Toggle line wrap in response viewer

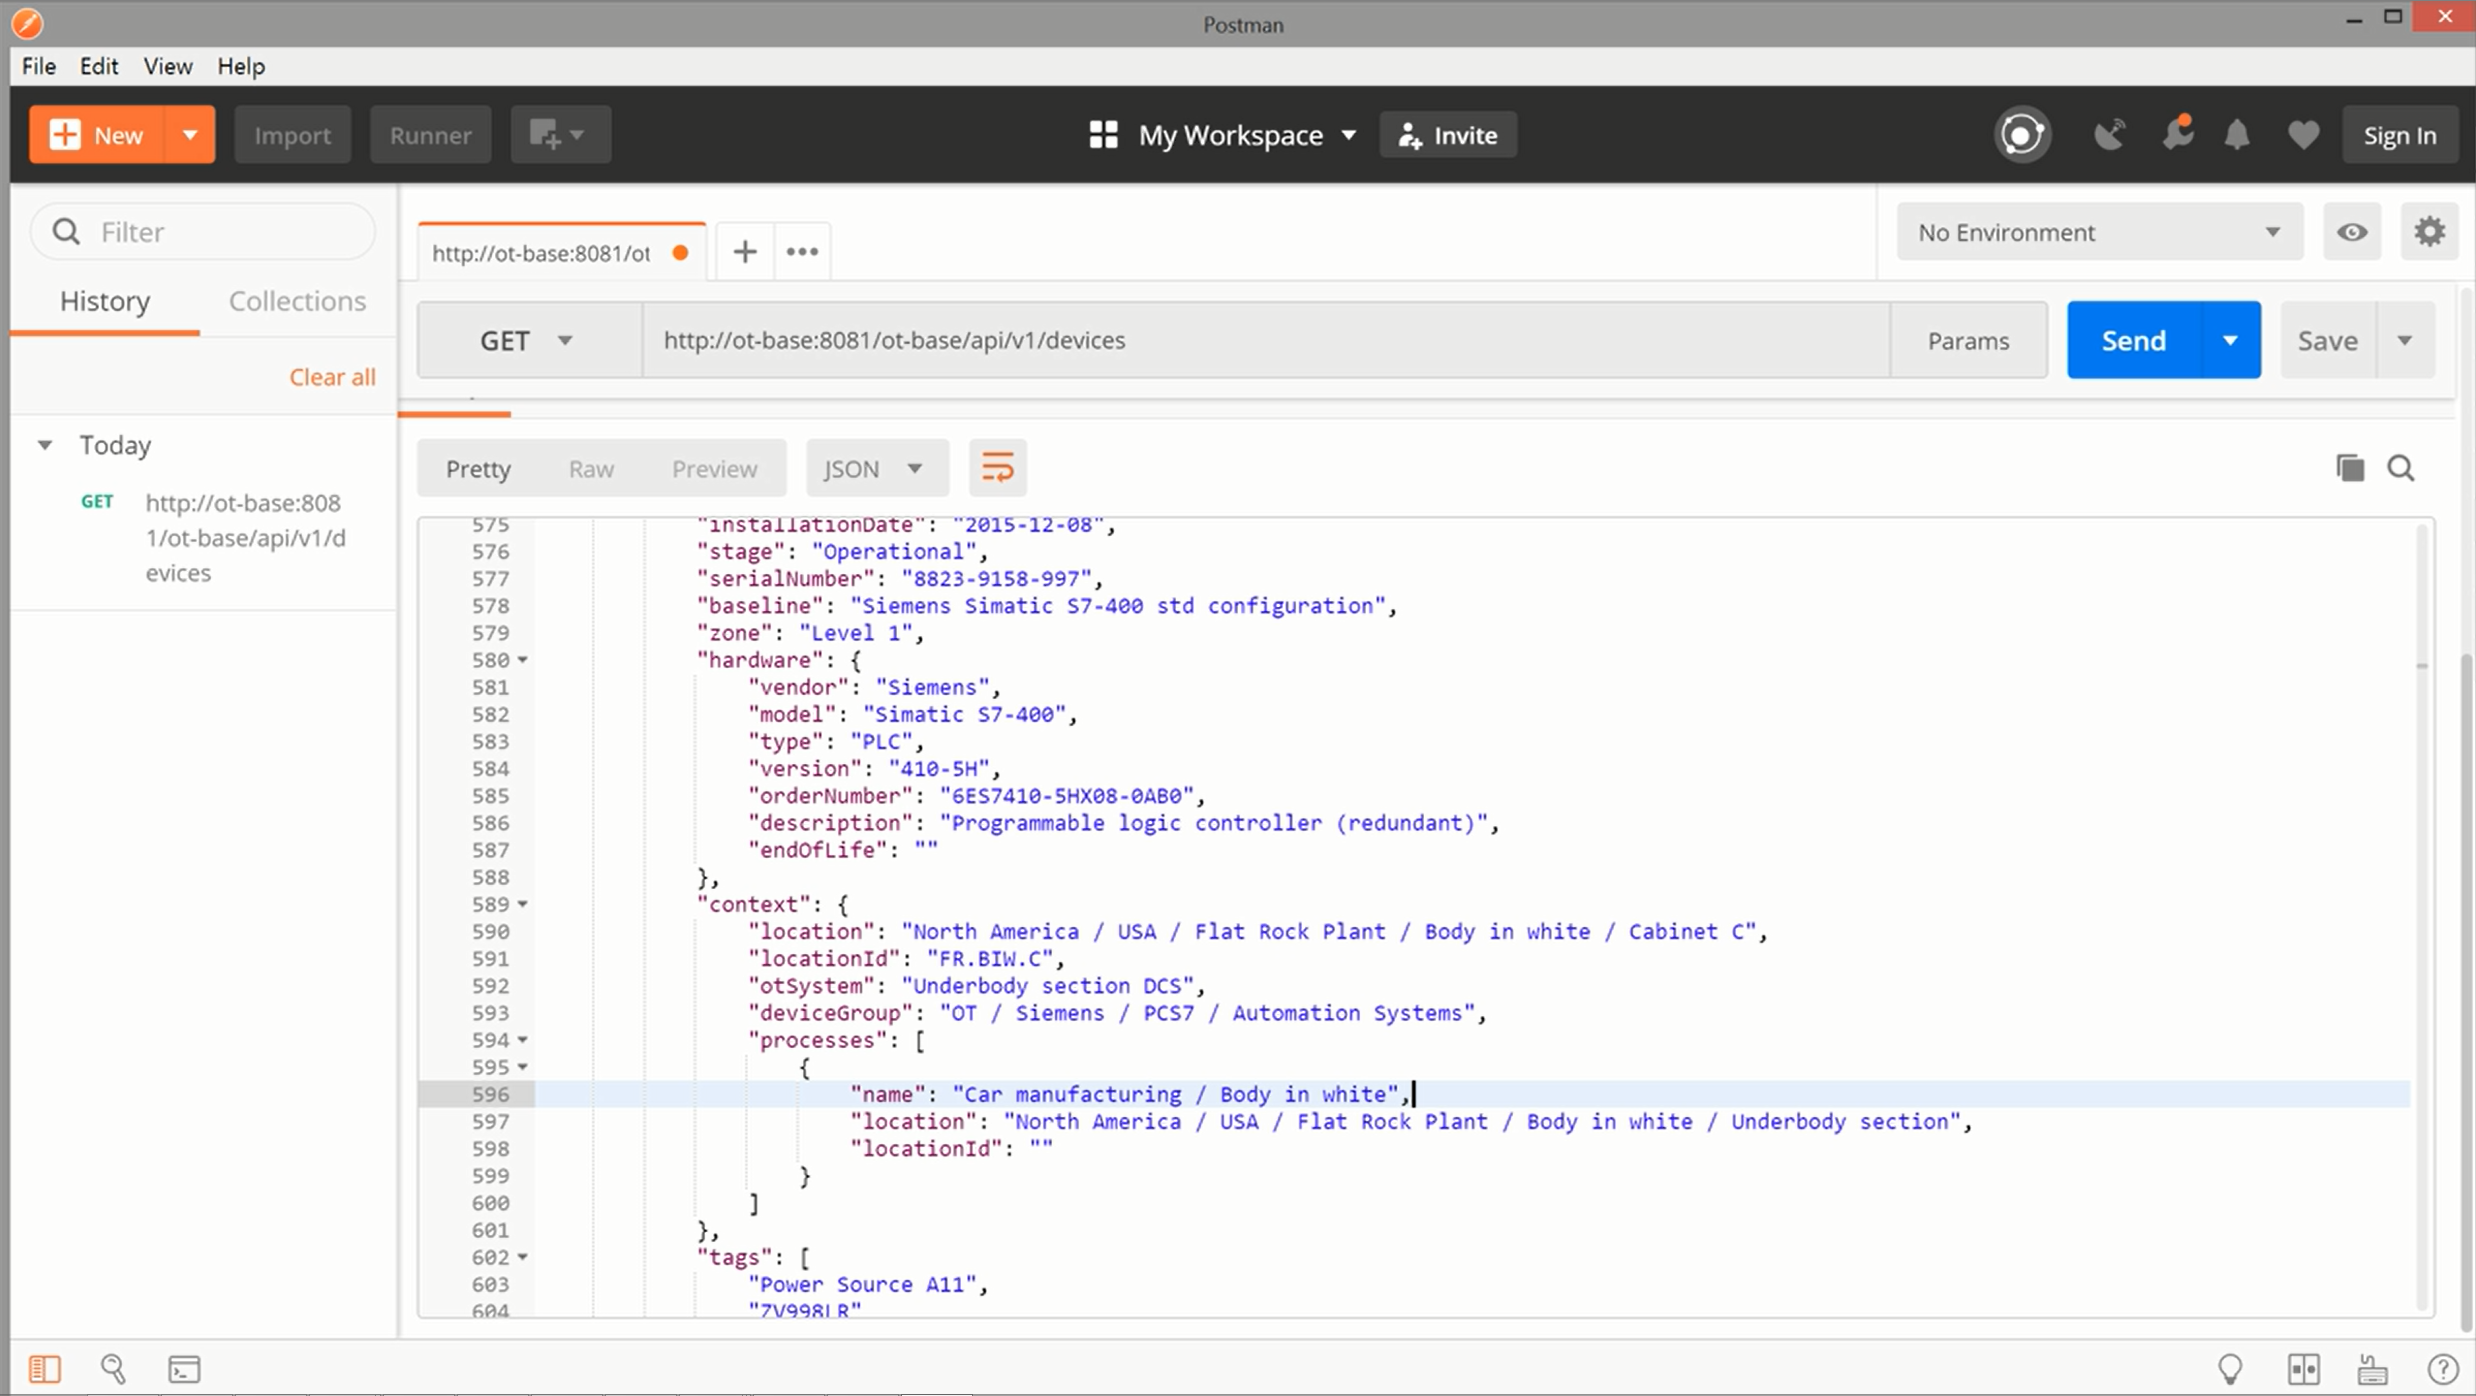click(x=997, y=468)
